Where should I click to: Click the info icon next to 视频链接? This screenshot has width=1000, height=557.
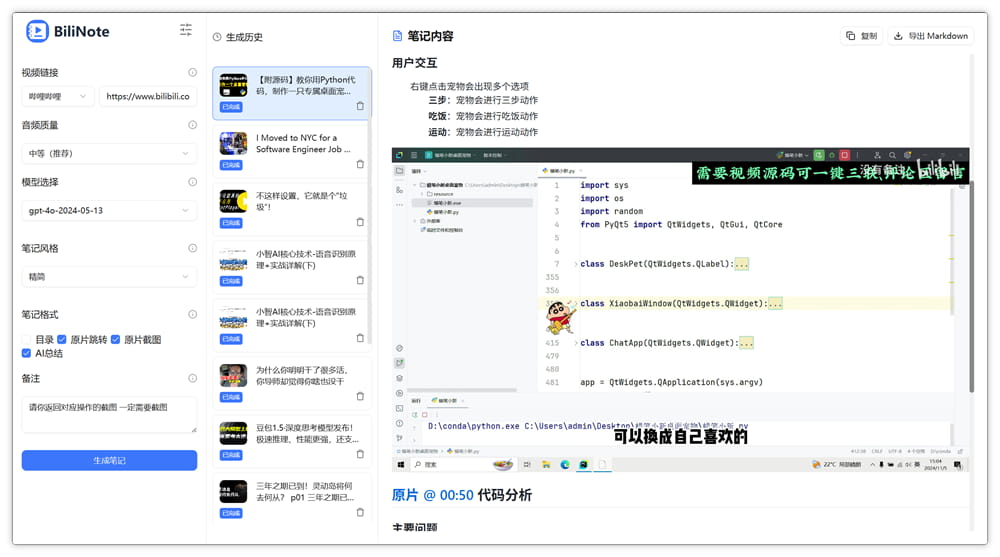coord(193,73)
